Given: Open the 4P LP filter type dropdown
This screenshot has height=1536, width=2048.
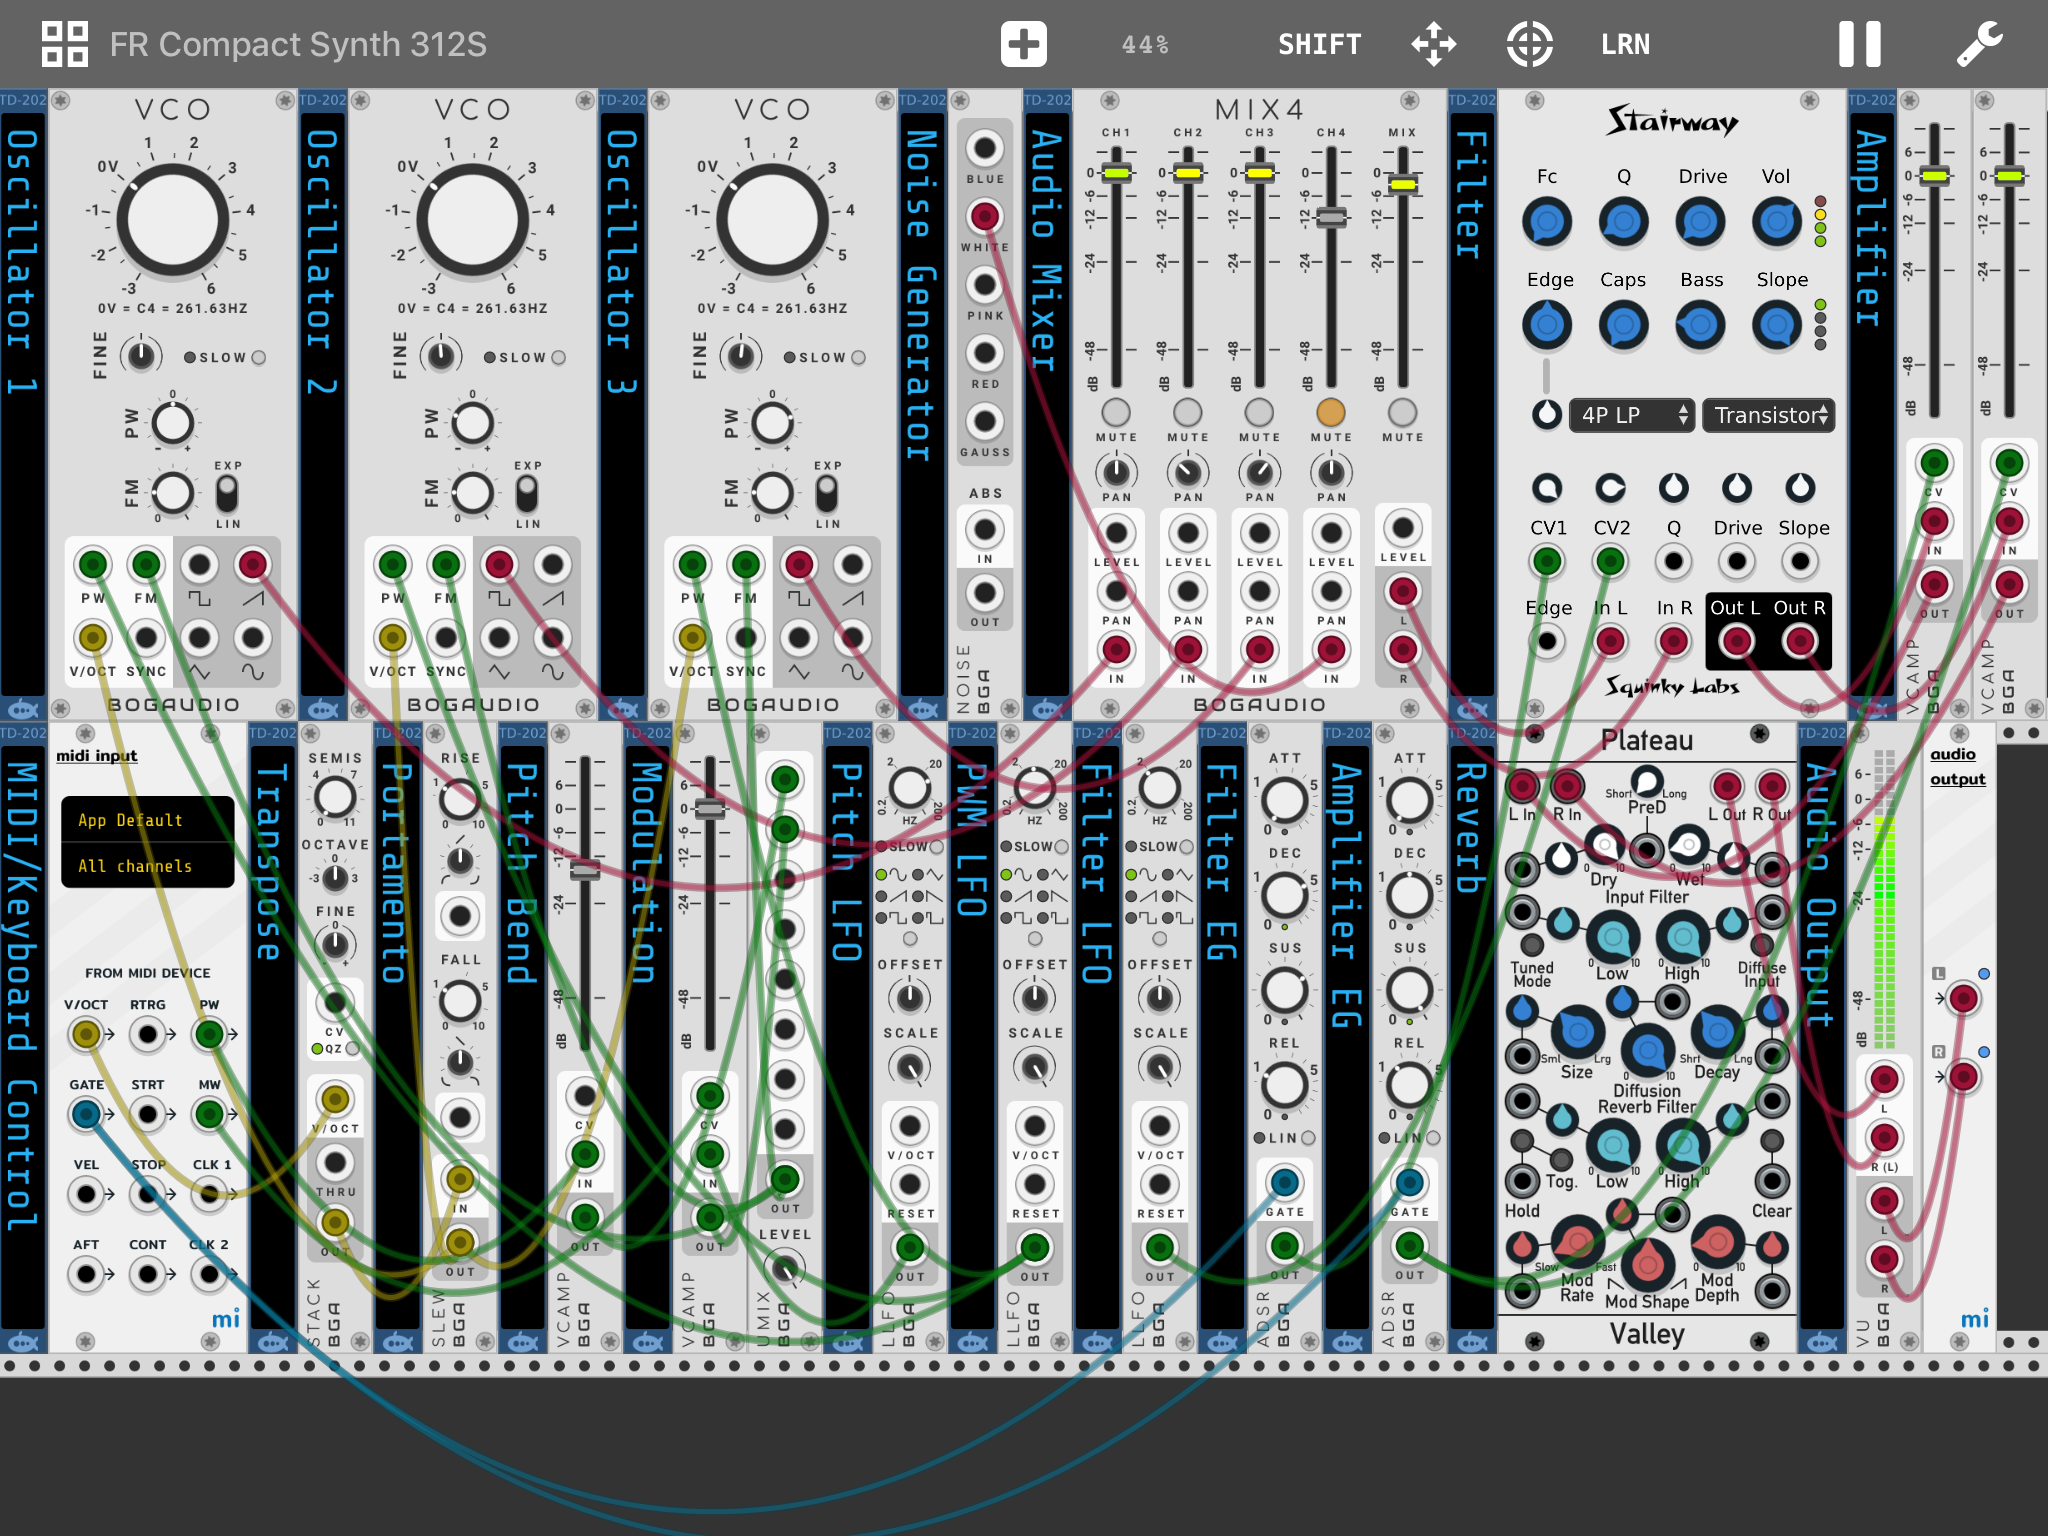Looking at the screenshot, I should click(x=1630, y=415).
